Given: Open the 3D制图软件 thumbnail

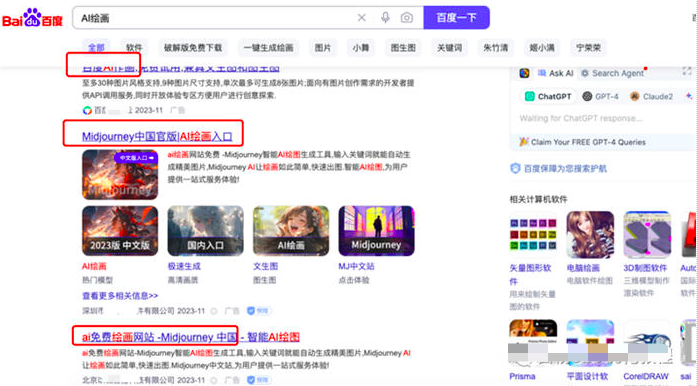Looking at the screenshot, I should 647,234.
